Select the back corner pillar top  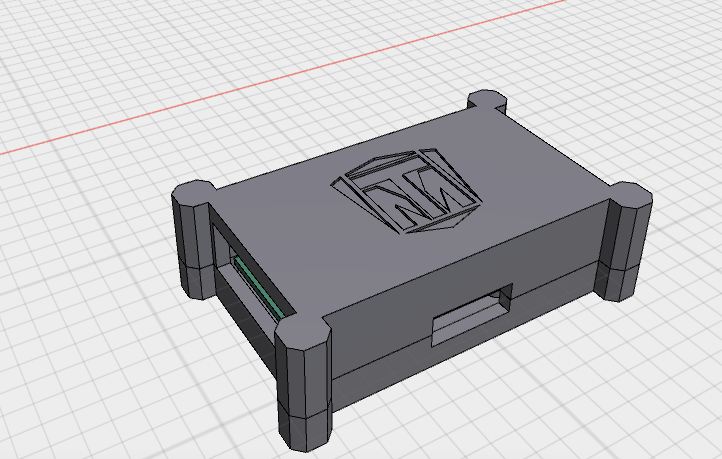click(x=489, y=100)
